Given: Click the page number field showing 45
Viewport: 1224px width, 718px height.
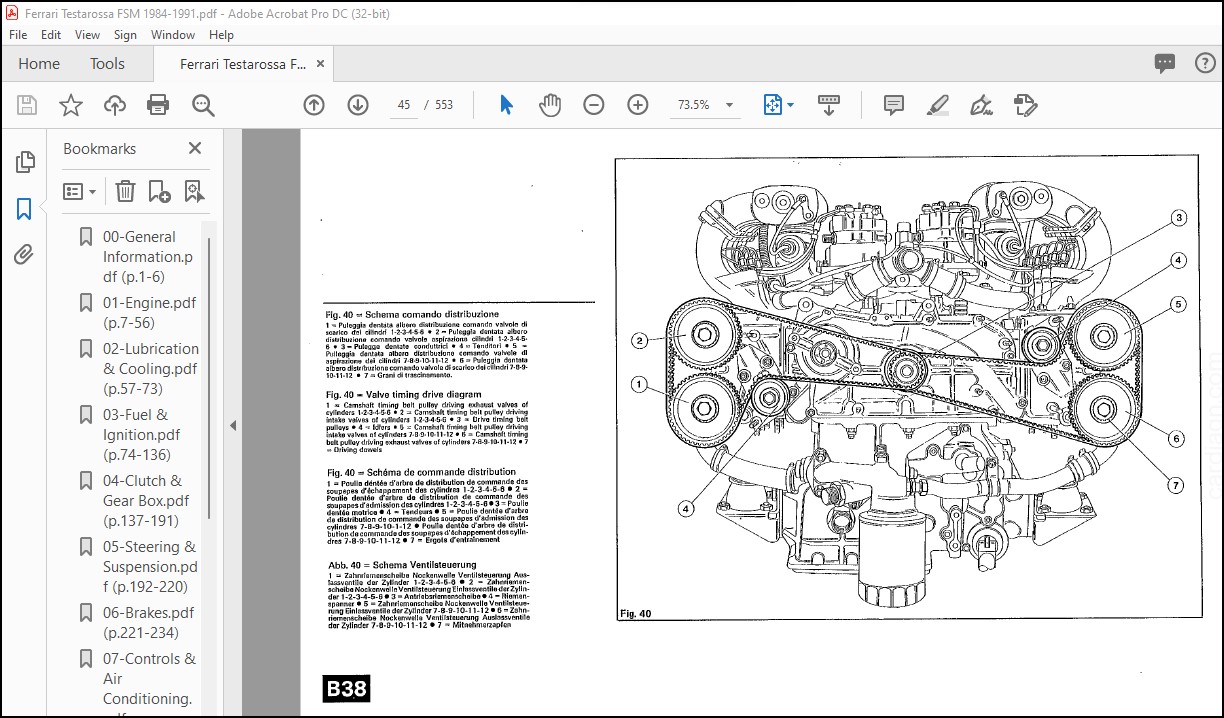Looking at the screenshot, I should pos(404,105).
